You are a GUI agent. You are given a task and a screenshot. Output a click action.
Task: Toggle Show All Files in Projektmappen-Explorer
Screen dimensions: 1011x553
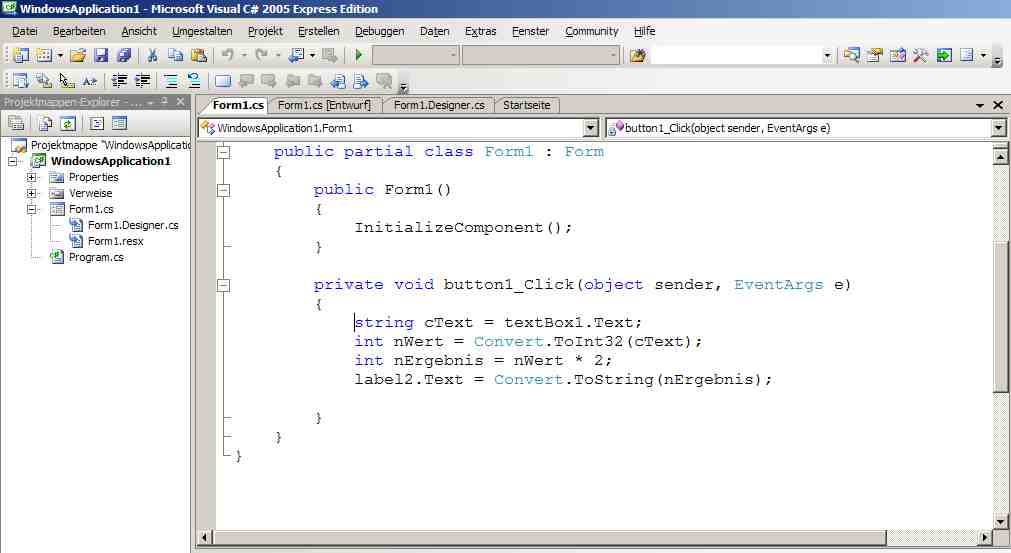[45, 123]
